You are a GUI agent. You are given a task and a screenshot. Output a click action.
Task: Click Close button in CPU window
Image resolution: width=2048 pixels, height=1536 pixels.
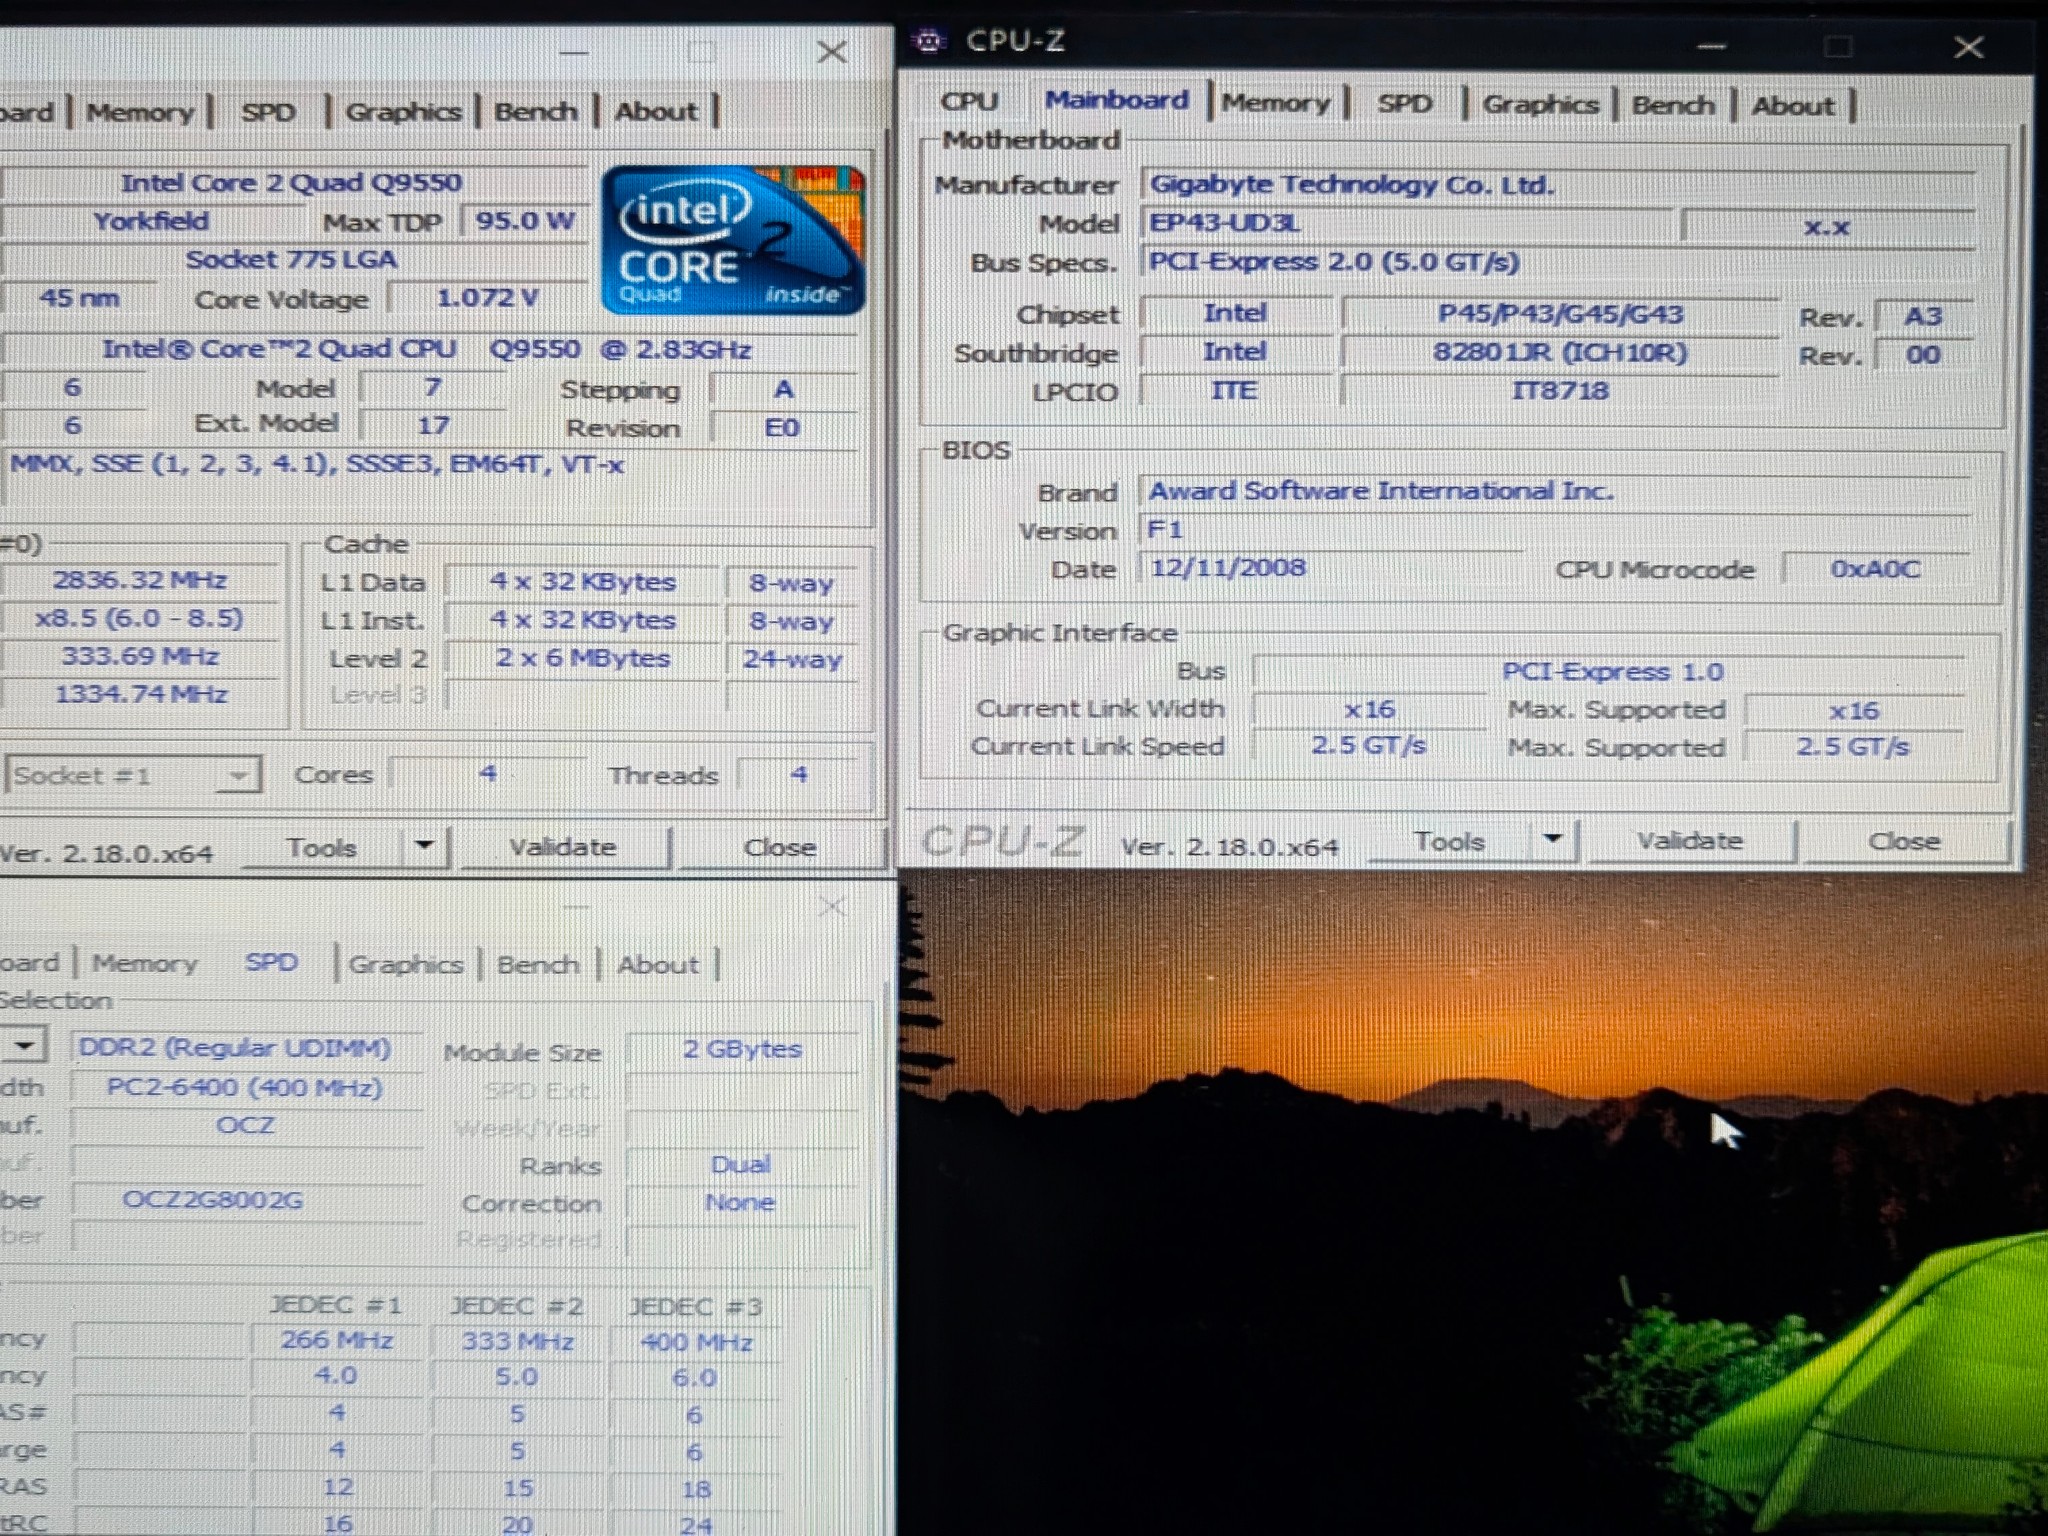click(x=780, y=848)
